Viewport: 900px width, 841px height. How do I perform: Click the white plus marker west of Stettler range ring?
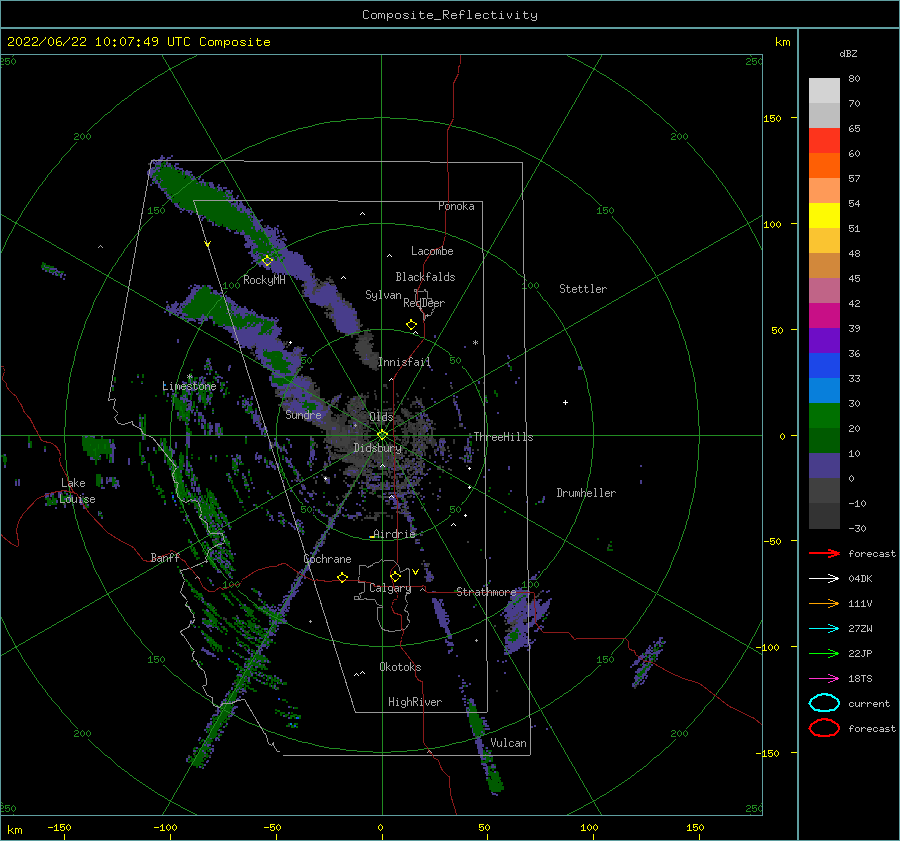click(x=565, y=402)
